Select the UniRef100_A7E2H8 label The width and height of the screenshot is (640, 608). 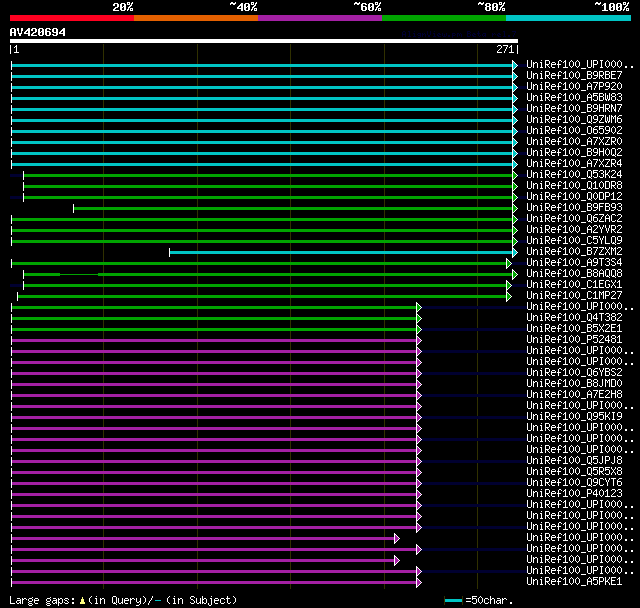click(x=574, y=395)
